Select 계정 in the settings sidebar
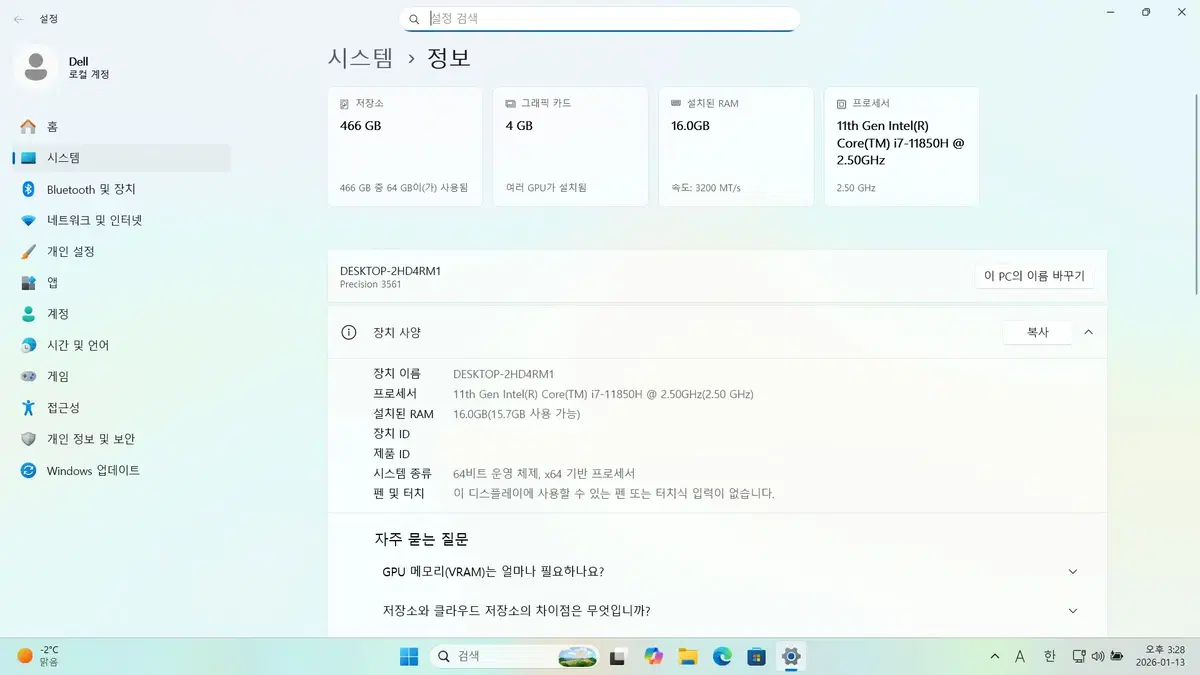1200x675 pixels. pyautogui.click(x=62, y=314)
